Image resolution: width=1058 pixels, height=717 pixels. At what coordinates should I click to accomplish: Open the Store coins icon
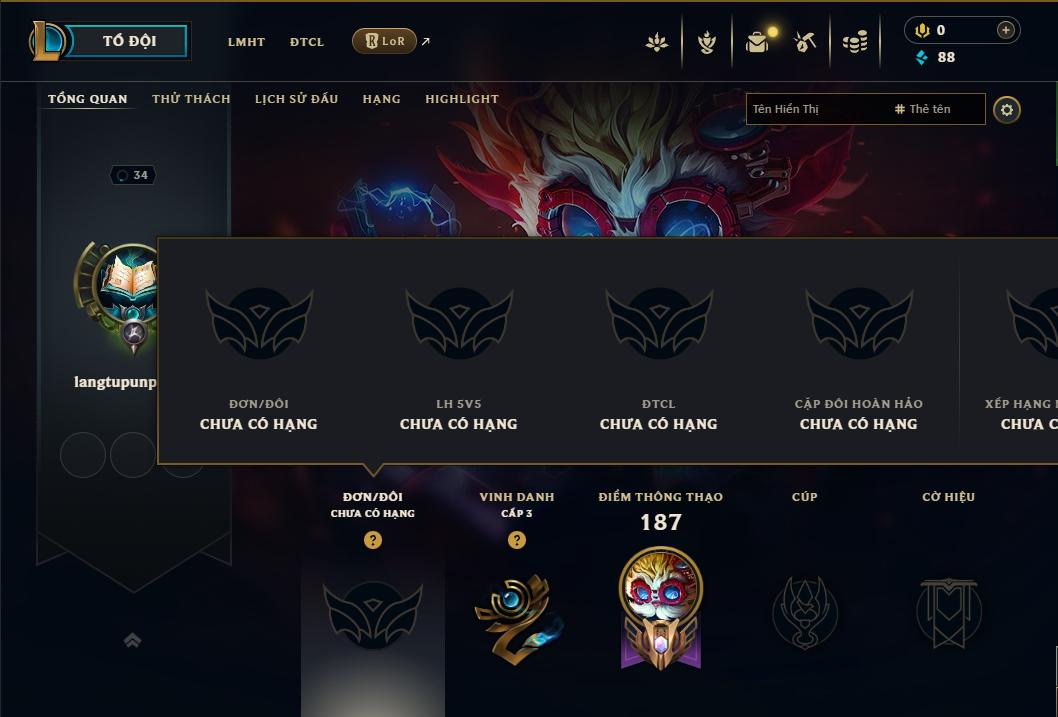click(855, 42)
